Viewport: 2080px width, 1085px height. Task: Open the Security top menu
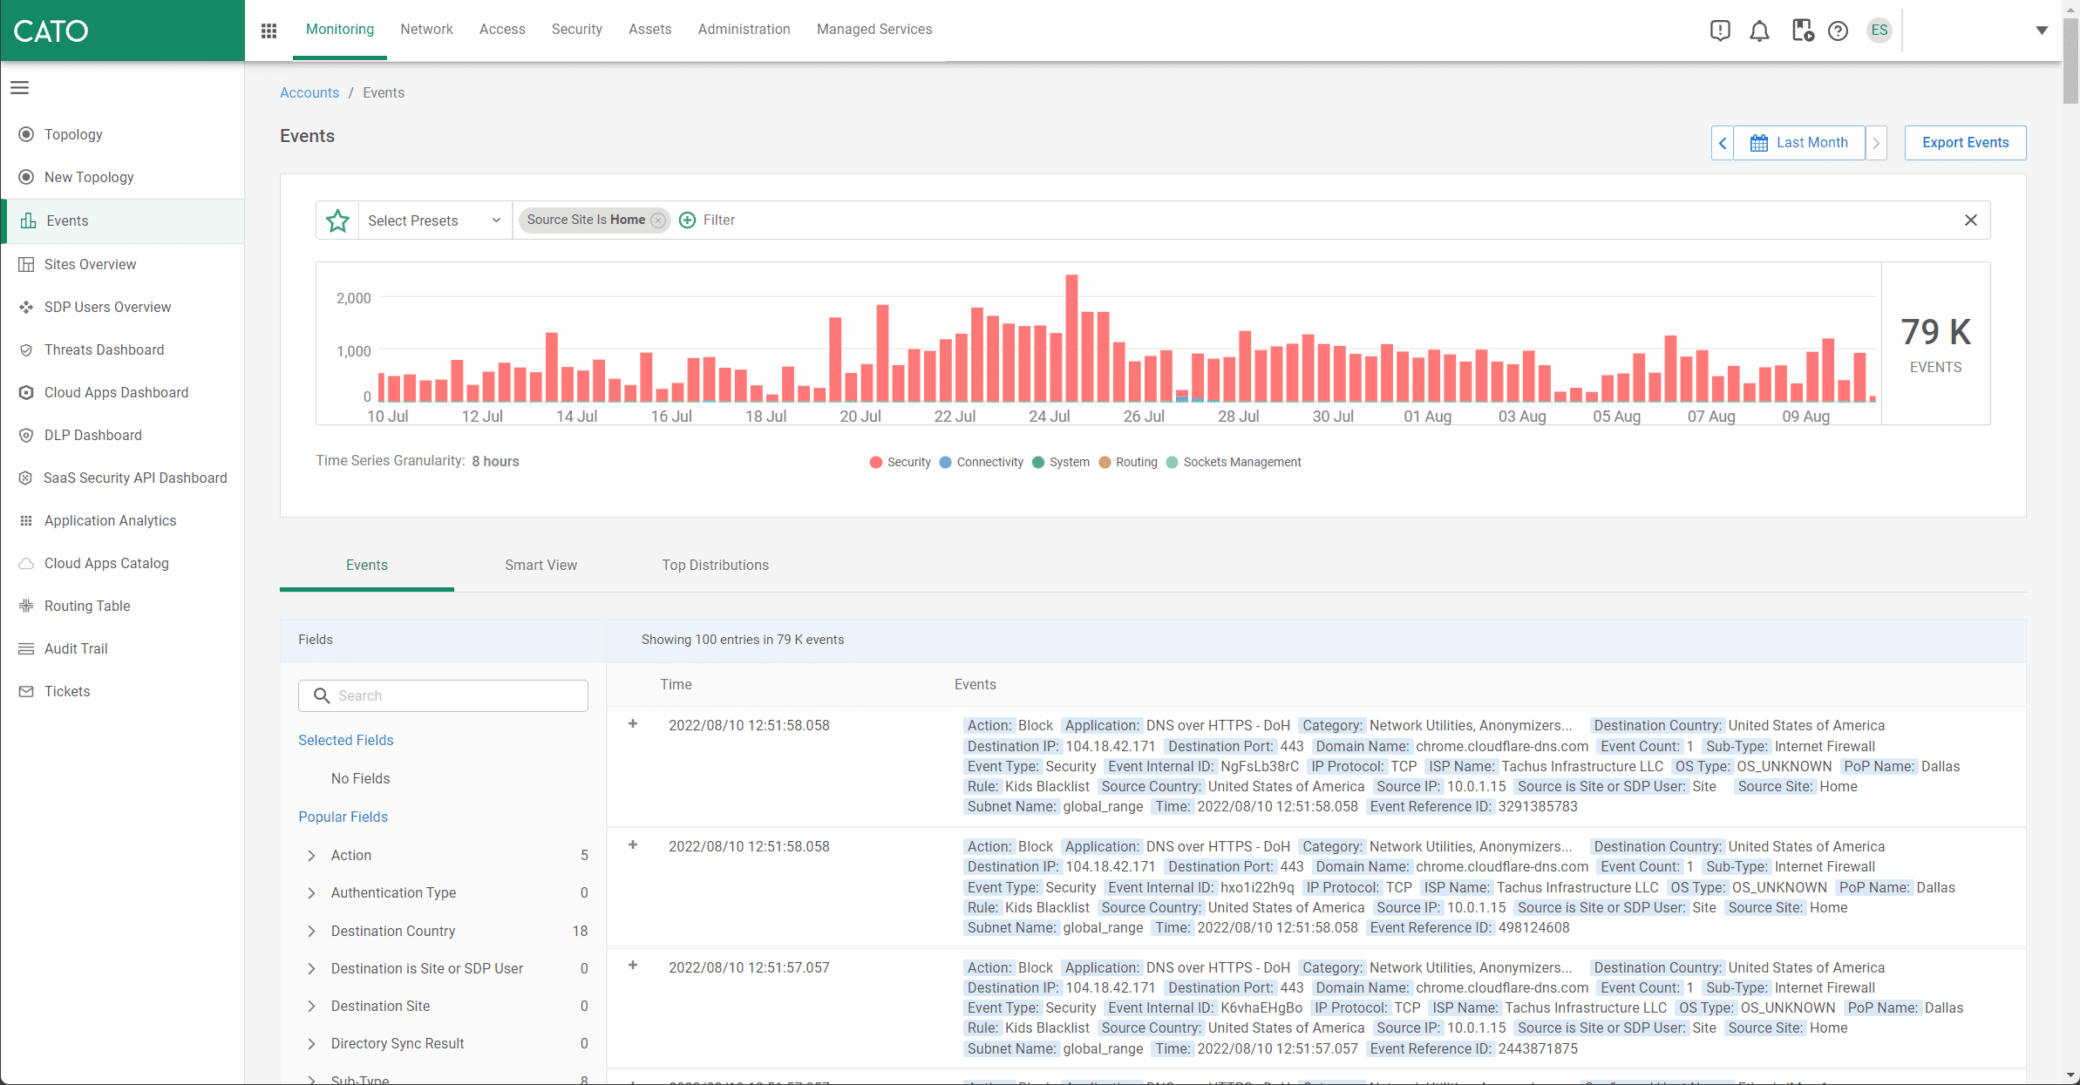(576, 30)
